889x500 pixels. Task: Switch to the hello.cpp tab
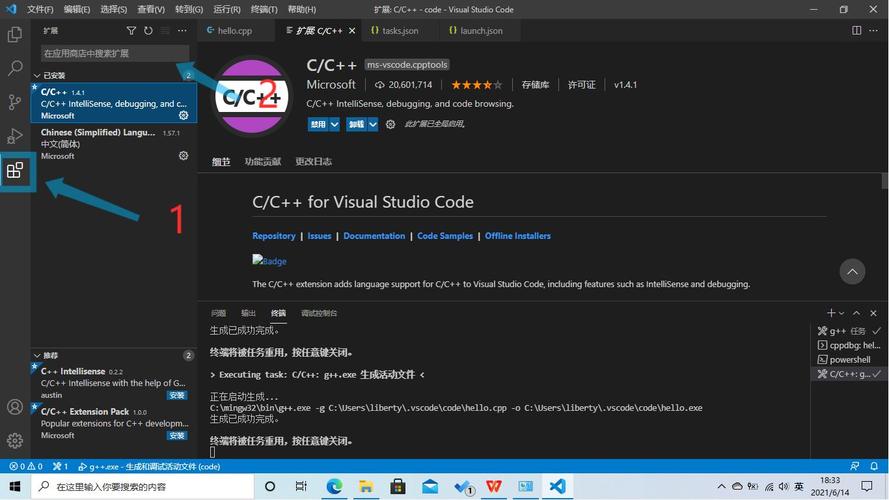(x=235, y=31)
